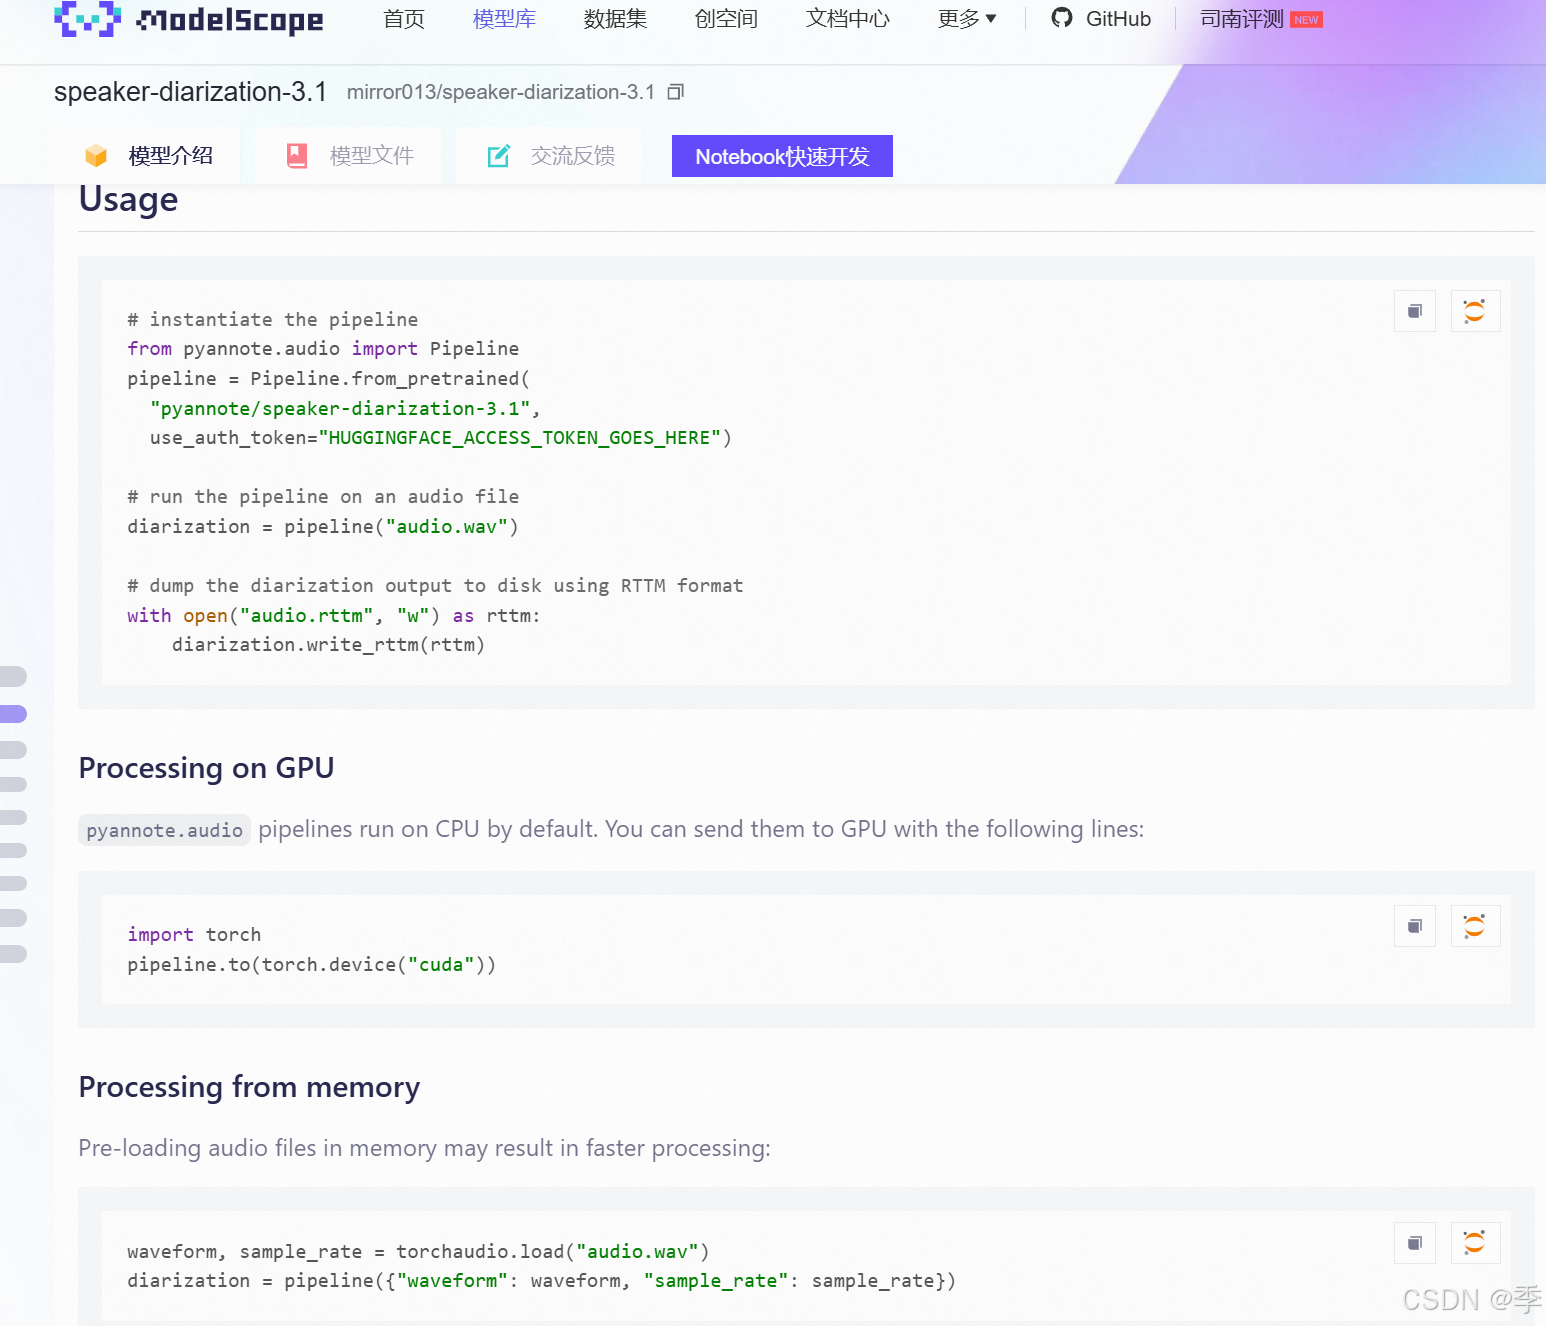Click the first gray outline marker
The image size is (1546, 1326).
[13, 677]
